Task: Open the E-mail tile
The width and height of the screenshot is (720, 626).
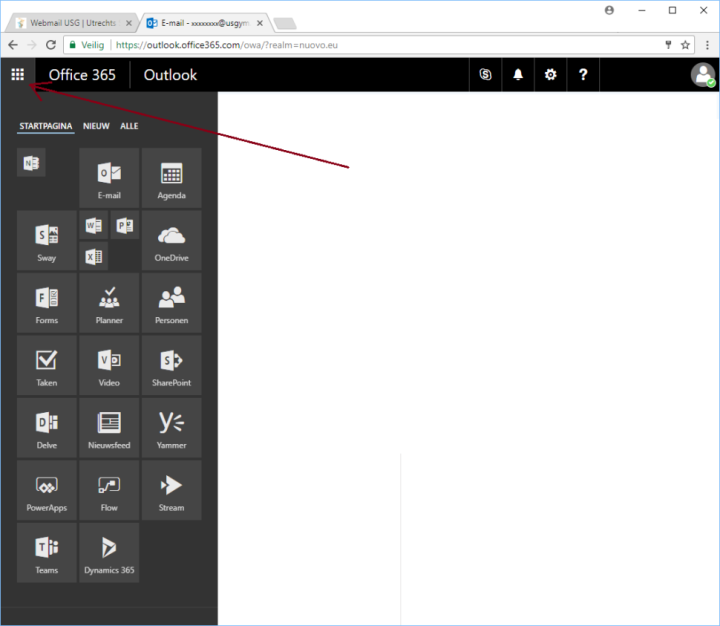Action: [x=109, y=178]
